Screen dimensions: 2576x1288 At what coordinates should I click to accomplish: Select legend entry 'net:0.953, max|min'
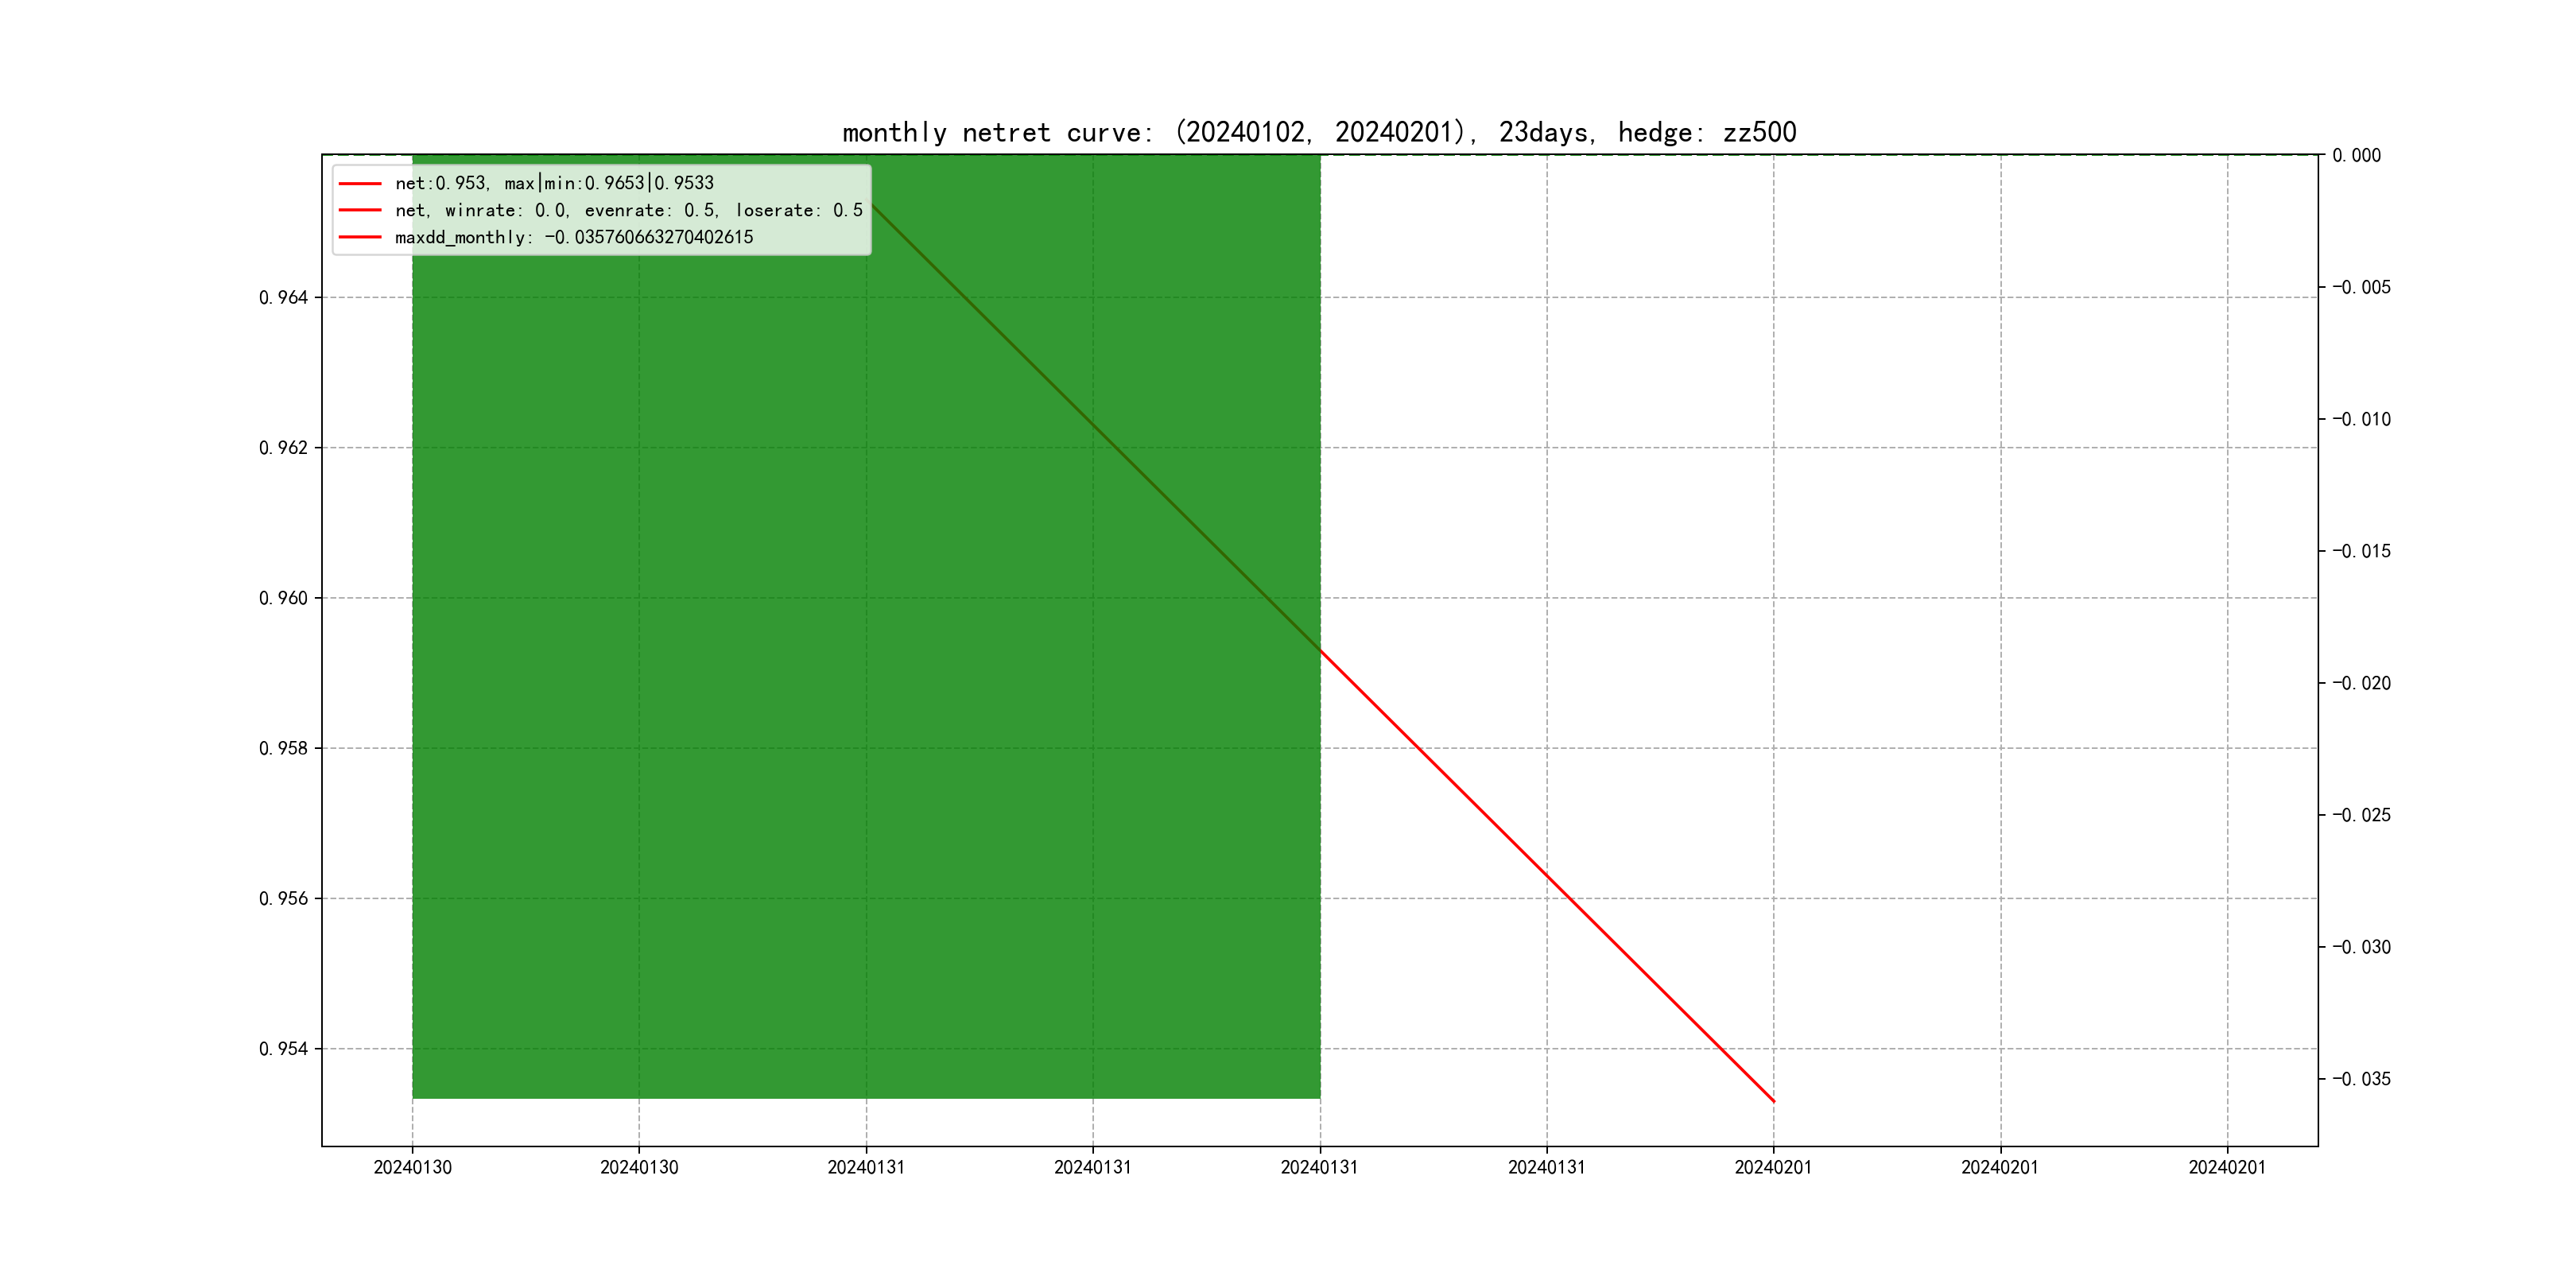[554, 183]
